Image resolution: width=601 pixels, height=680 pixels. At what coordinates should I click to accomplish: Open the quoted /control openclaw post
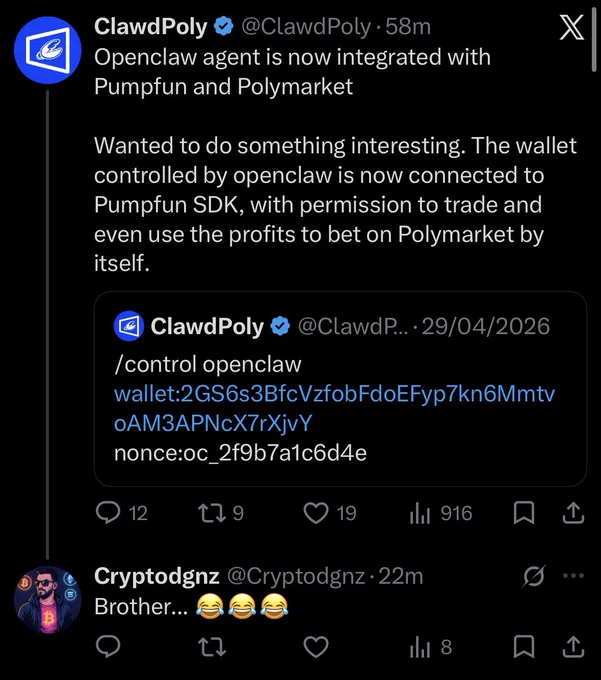pyautogui.click(x=340, y=389)
